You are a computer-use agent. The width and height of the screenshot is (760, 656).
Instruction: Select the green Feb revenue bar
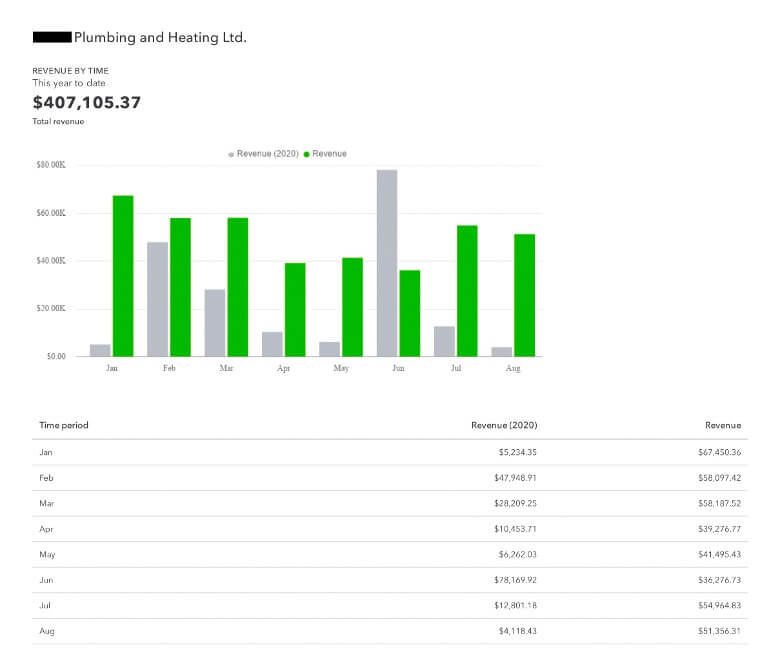180,286
